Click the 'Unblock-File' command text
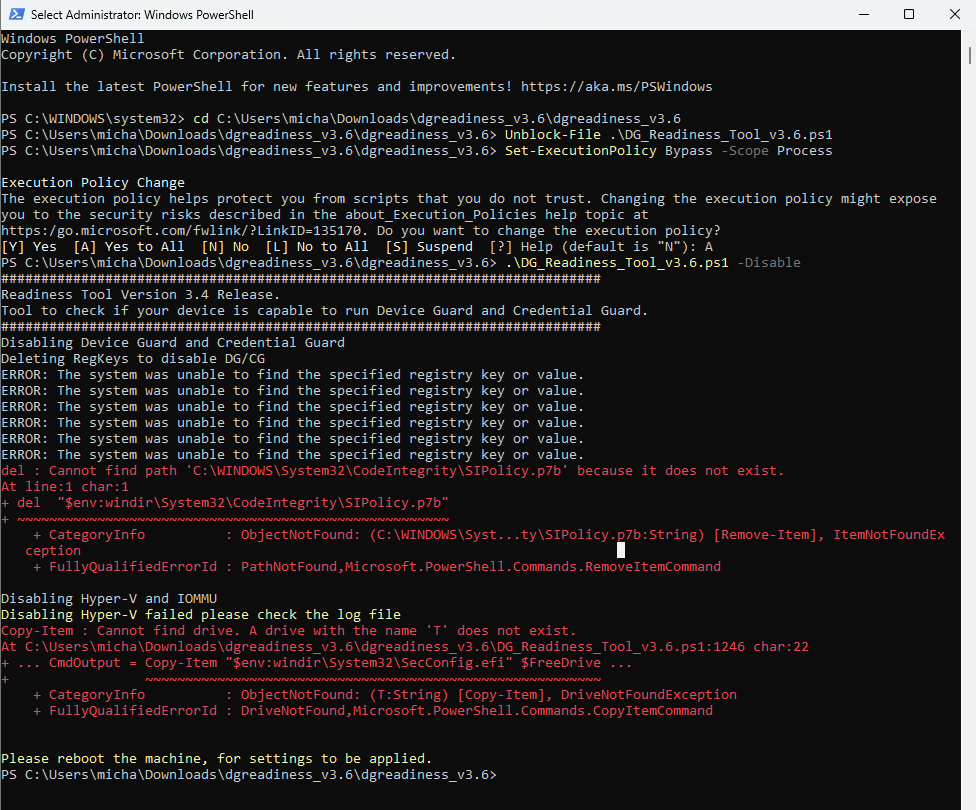Image resolution: width=976 pixels, height=810 pixels. point(552,134)
